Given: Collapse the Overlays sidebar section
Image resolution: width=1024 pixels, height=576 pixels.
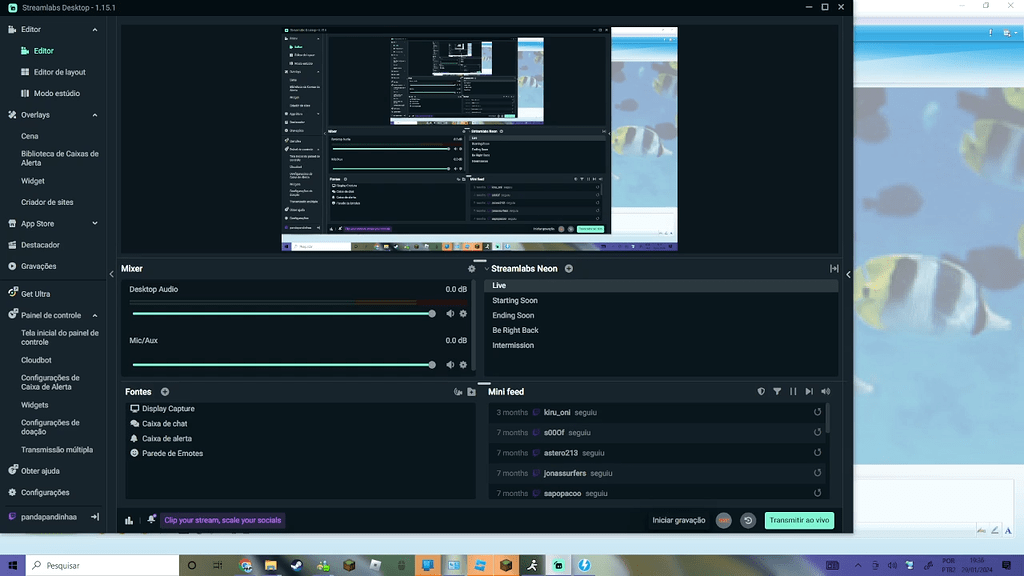Looking at the screenshot, I should (95, 115).
